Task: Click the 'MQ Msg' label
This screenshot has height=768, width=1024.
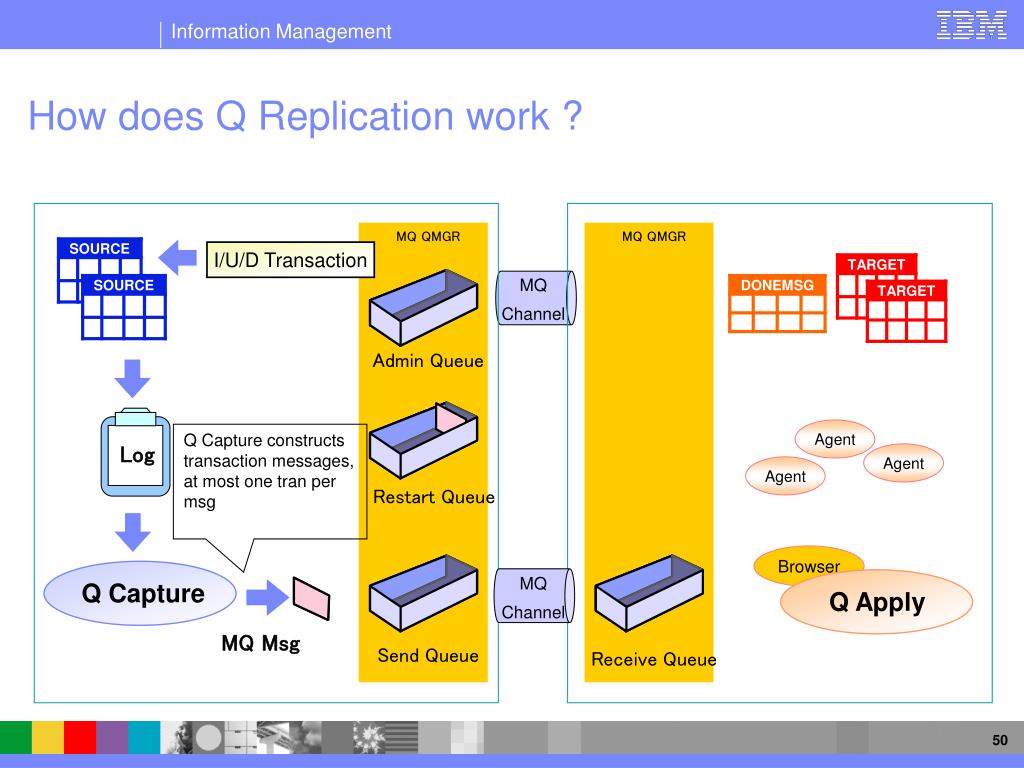Action: (261, 643)
